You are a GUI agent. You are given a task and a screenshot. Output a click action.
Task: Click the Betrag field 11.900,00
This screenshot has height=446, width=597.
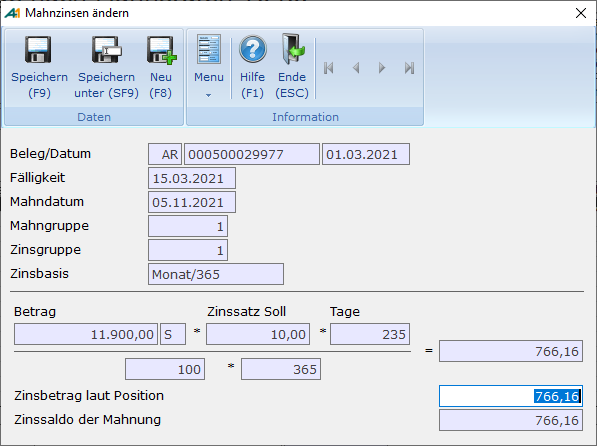coord(86,334)
